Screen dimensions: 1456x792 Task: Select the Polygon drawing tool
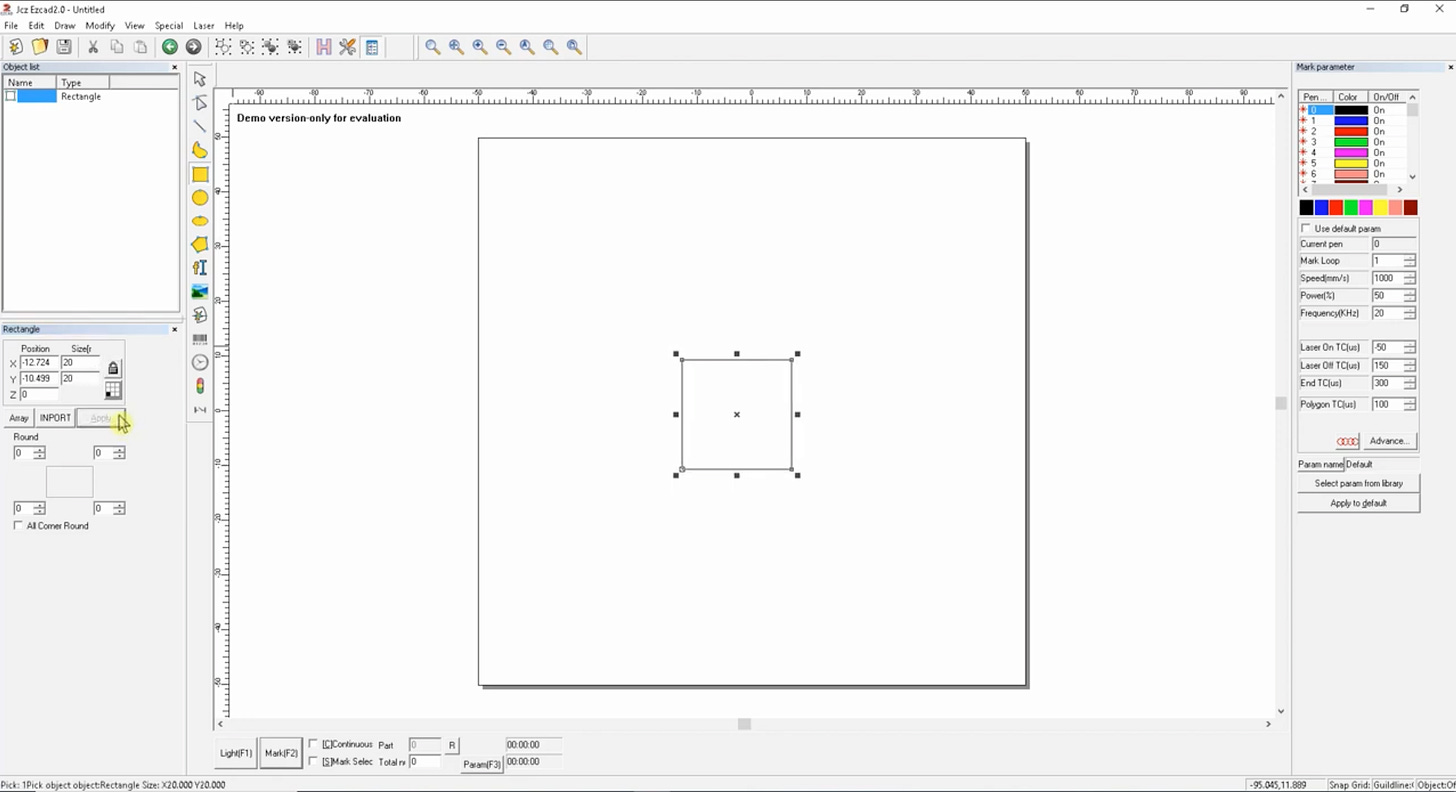point(199,244)
